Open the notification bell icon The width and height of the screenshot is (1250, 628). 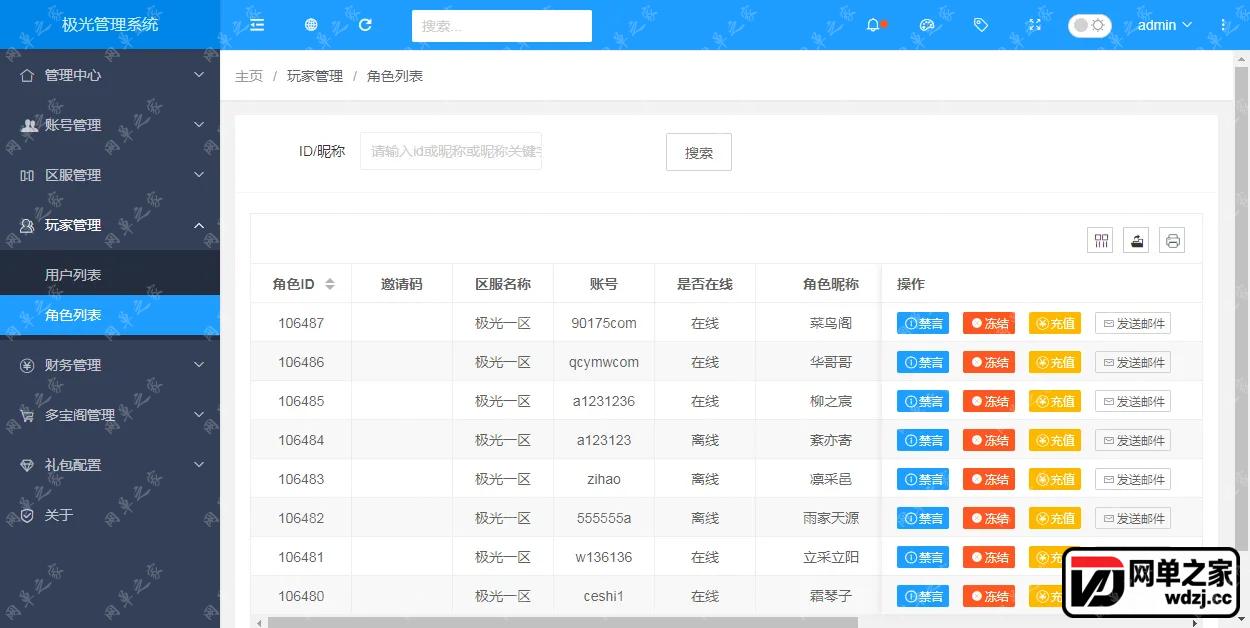click(x=873, y=25)
